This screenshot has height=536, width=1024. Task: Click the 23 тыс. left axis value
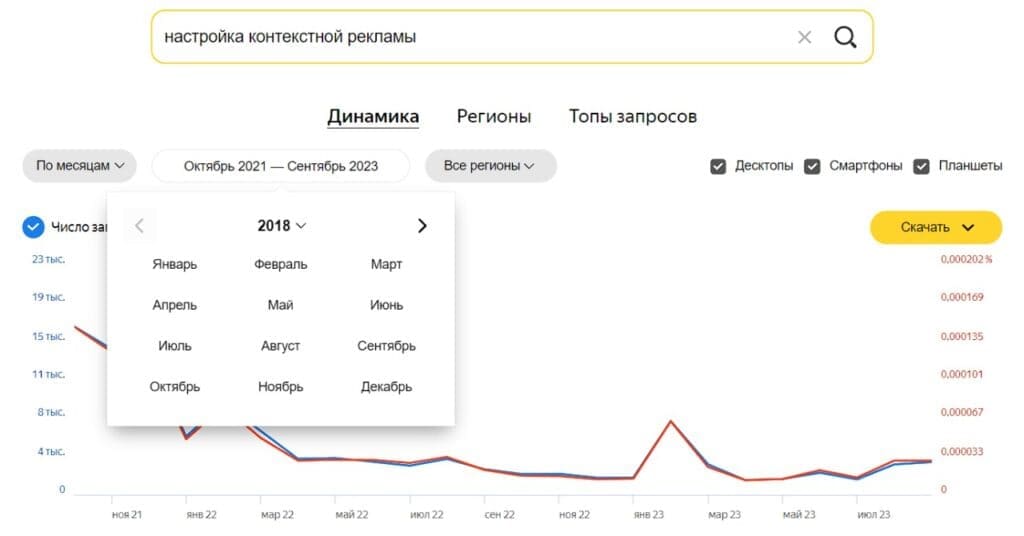pos(48,259)
